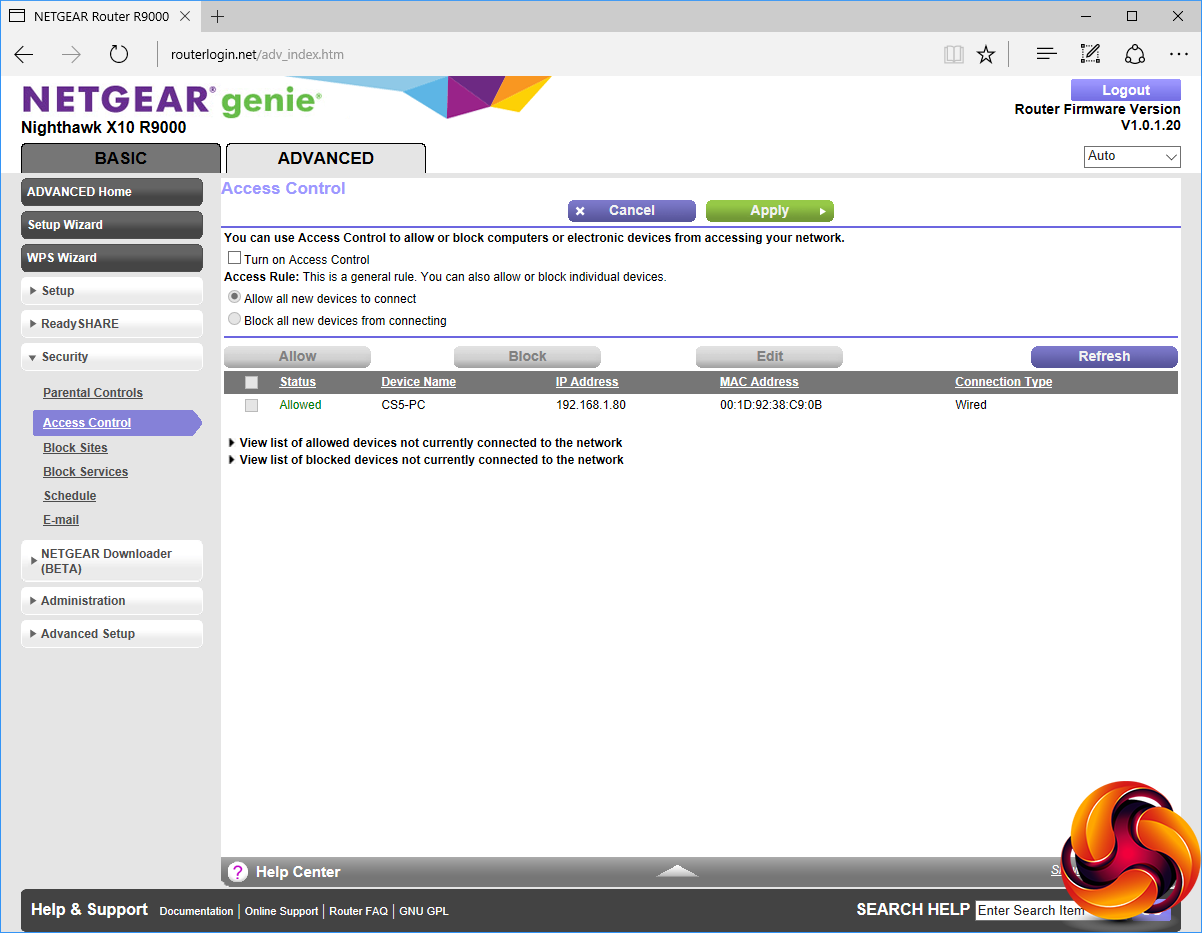This screenshot has height=933, width=1202.
Task: Launch the WPS Wizard
Action: pos(112,258)
